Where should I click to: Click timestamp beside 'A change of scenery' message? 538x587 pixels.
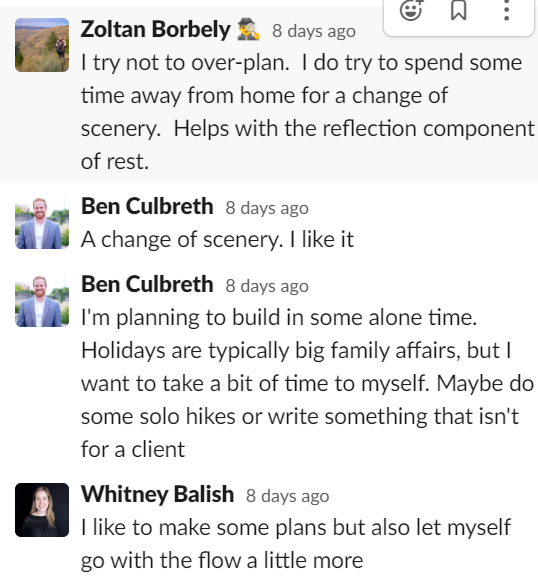(x=267, y=208)
